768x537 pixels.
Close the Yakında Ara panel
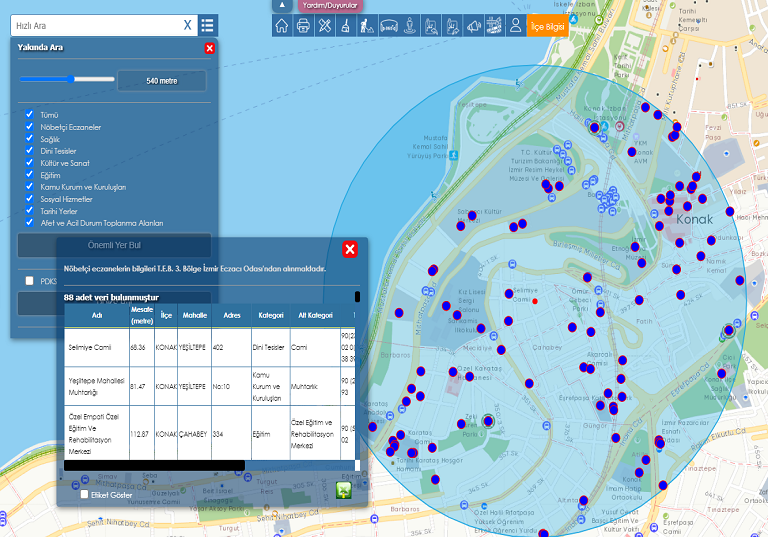pyautogui.click(x=209, y=48)
